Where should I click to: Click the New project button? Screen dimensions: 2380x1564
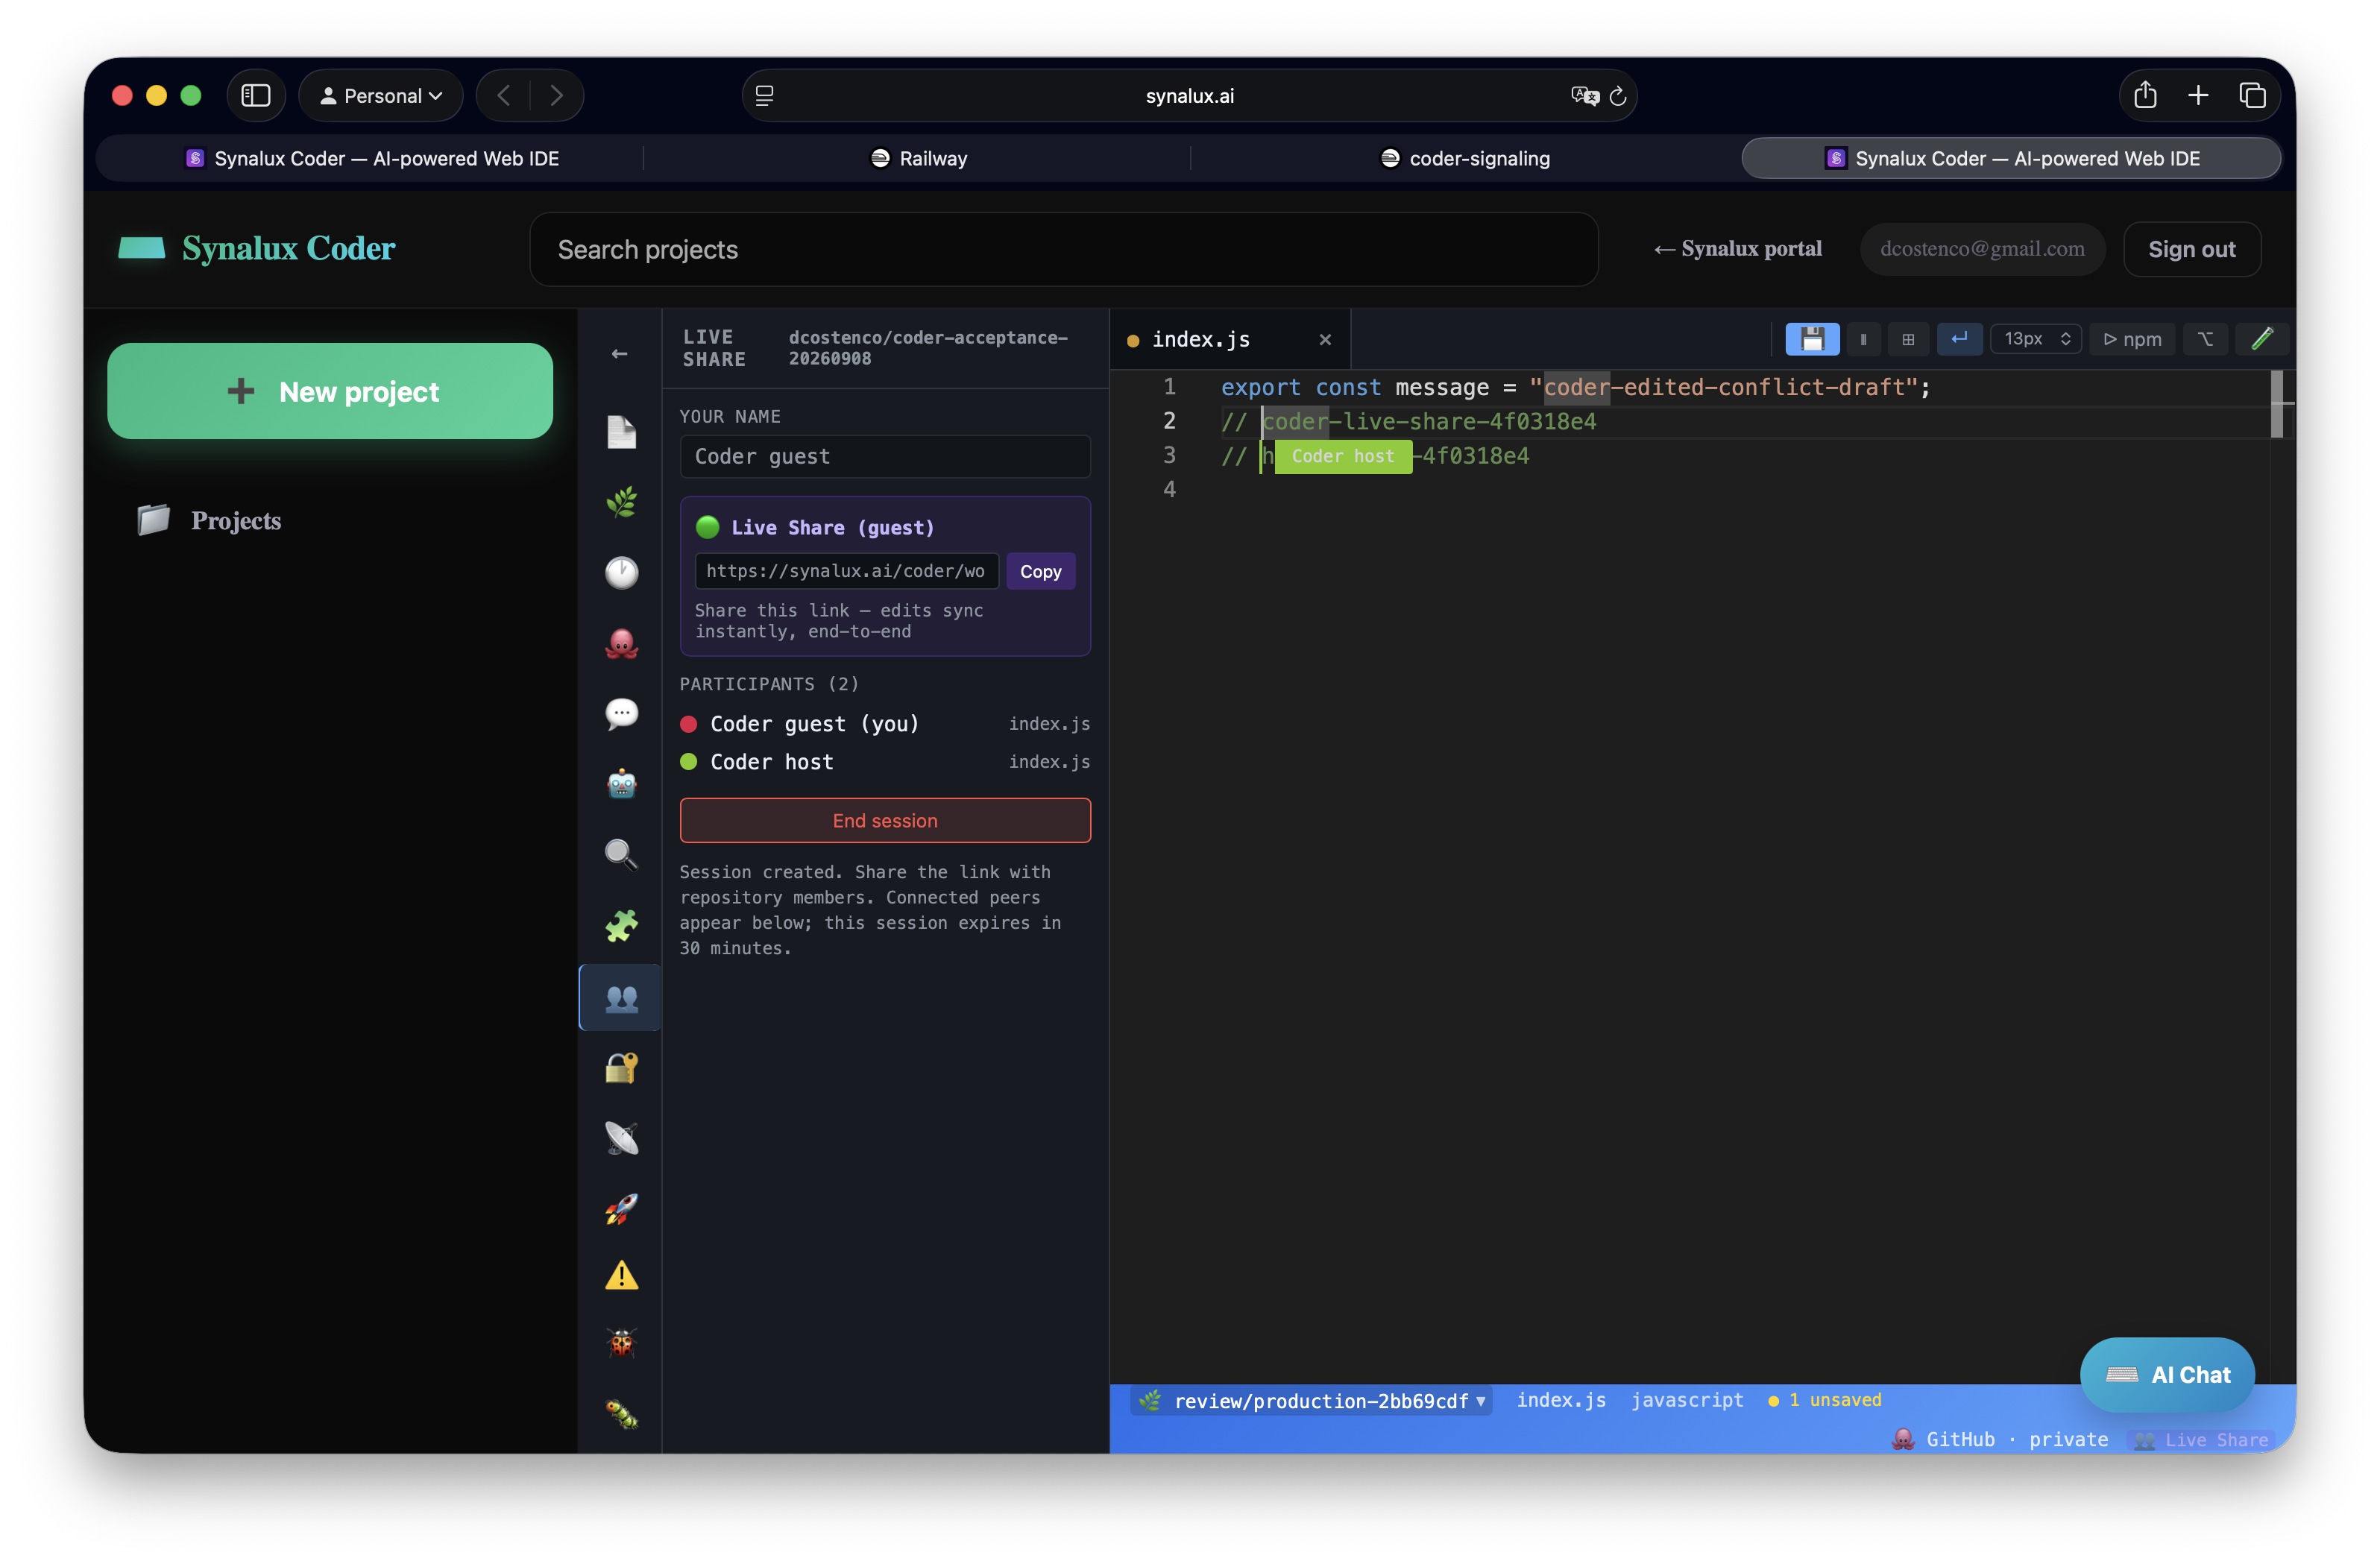point(330,391)
